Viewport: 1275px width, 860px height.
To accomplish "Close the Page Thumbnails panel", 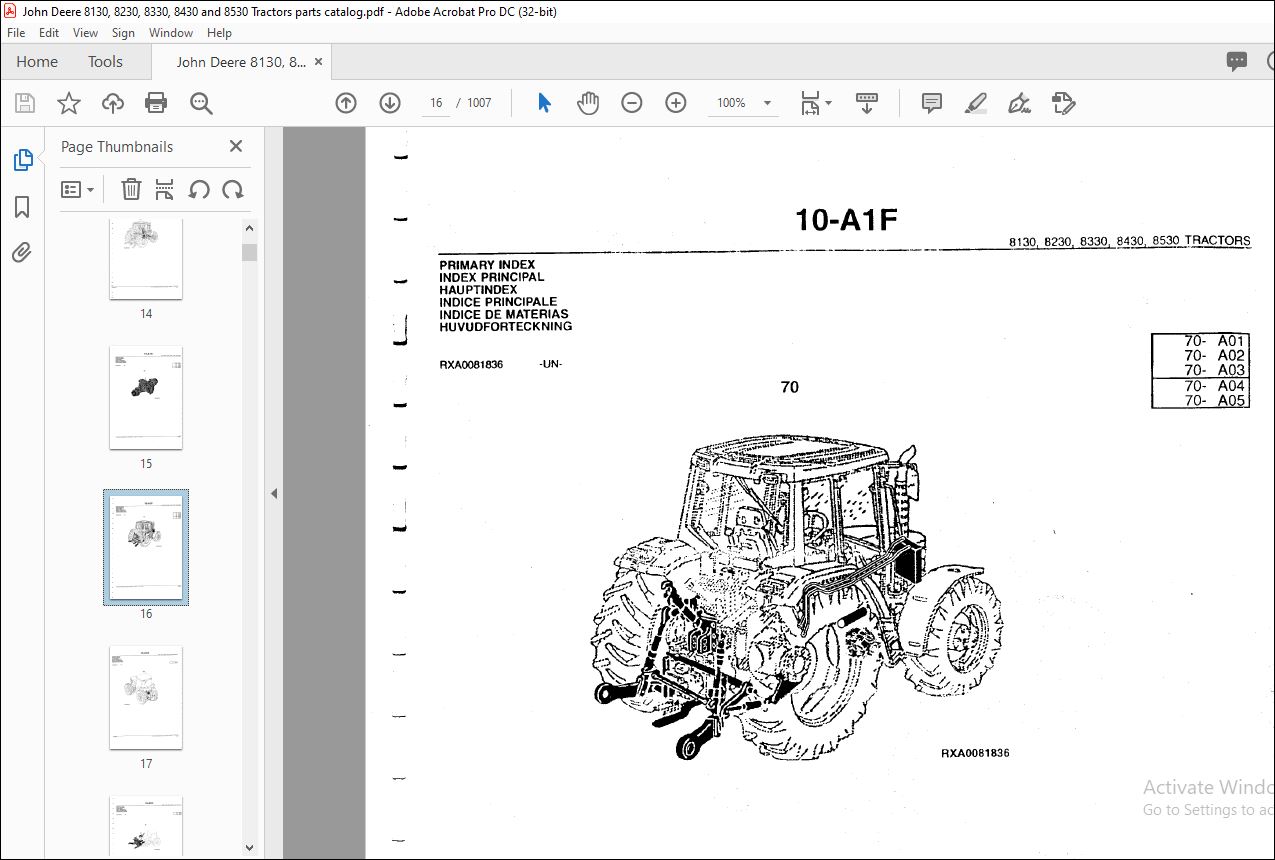I will coord(236,146).
